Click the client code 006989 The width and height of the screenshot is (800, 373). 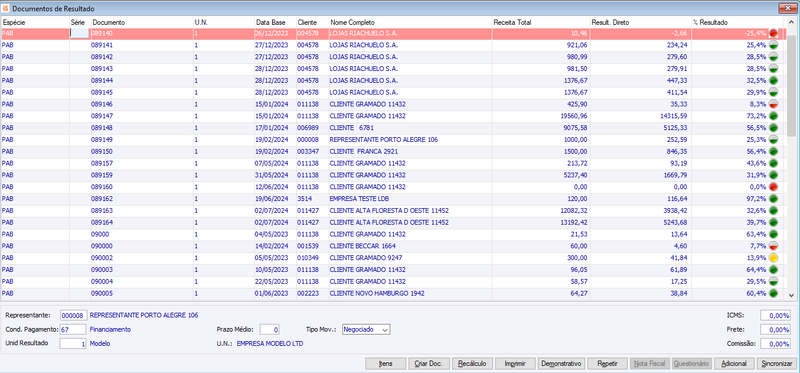pyautogui.click(x=308, y=128)
